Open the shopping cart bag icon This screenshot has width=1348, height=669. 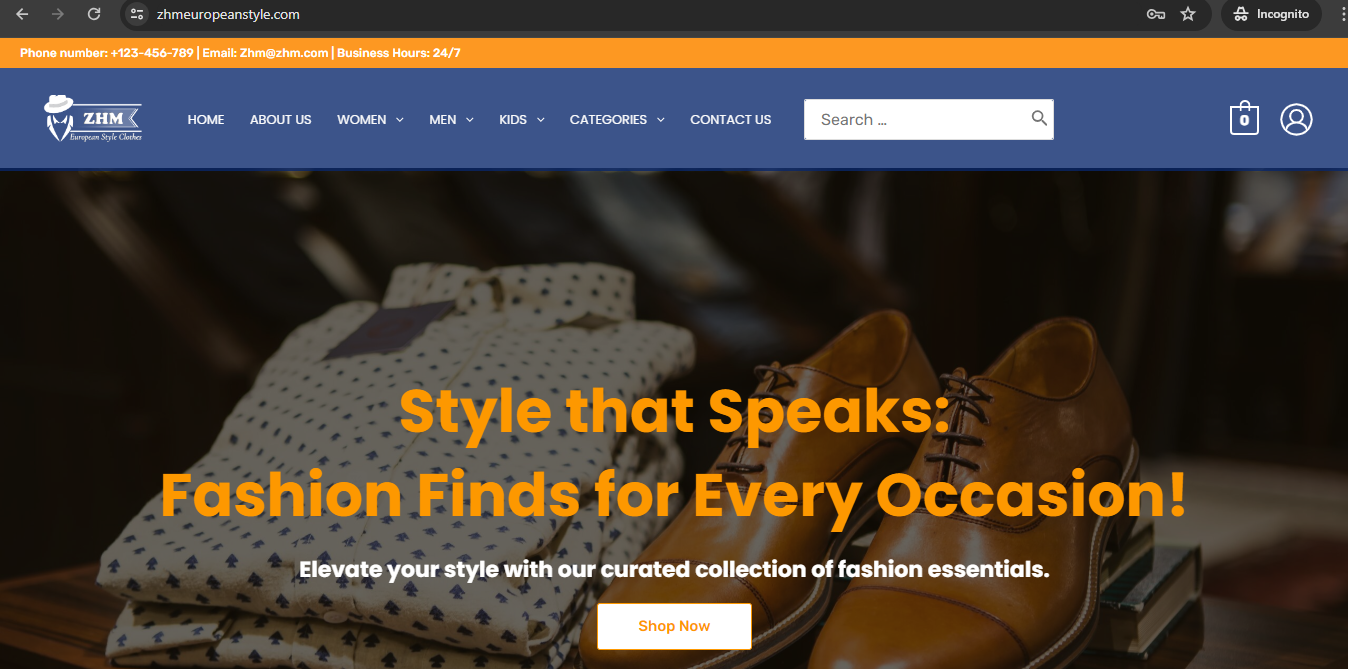coord(1244,118)
